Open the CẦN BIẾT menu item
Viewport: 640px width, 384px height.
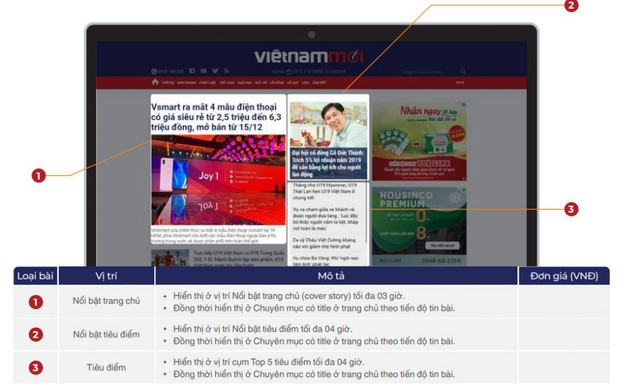click(x=319, y=82)
